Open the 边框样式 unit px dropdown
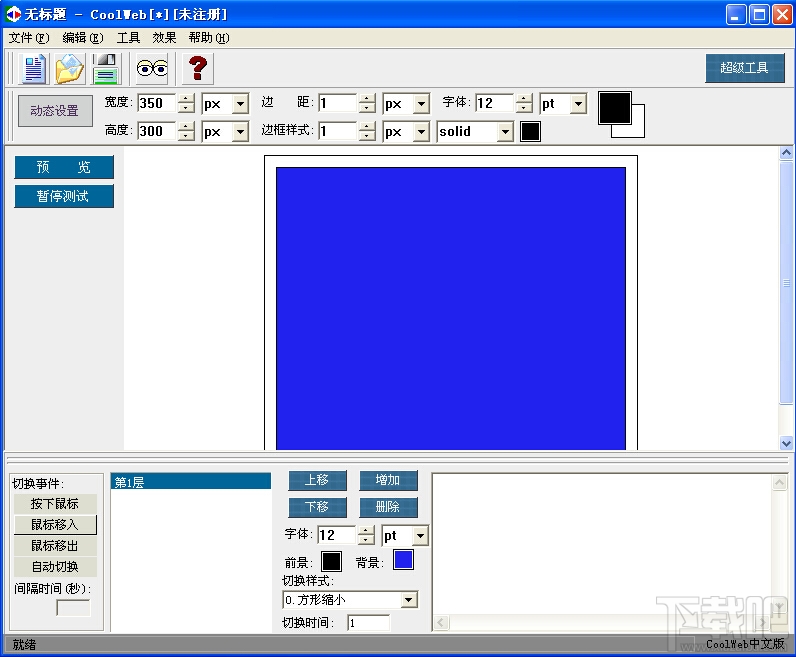The height and width of the screenshot is (657, 796). [x=421, y=132]
